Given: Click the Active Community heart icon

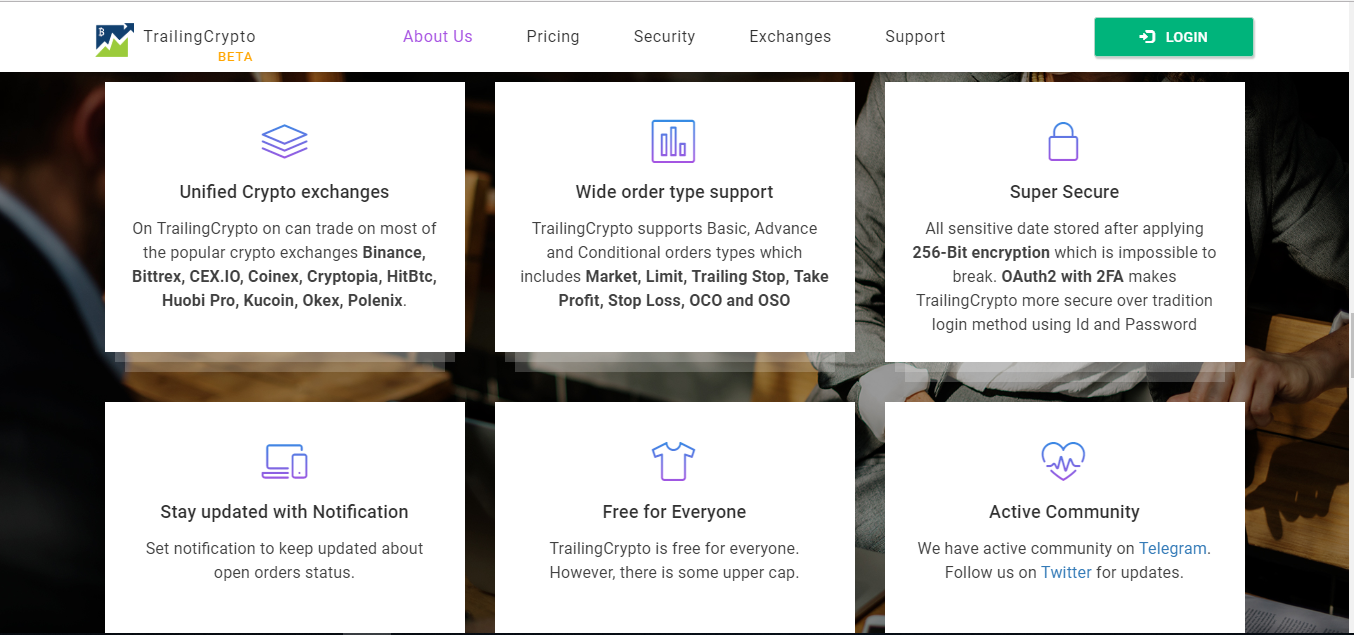Looking at the screenshot, I should pyautogui.click(x=1064, y=461).
